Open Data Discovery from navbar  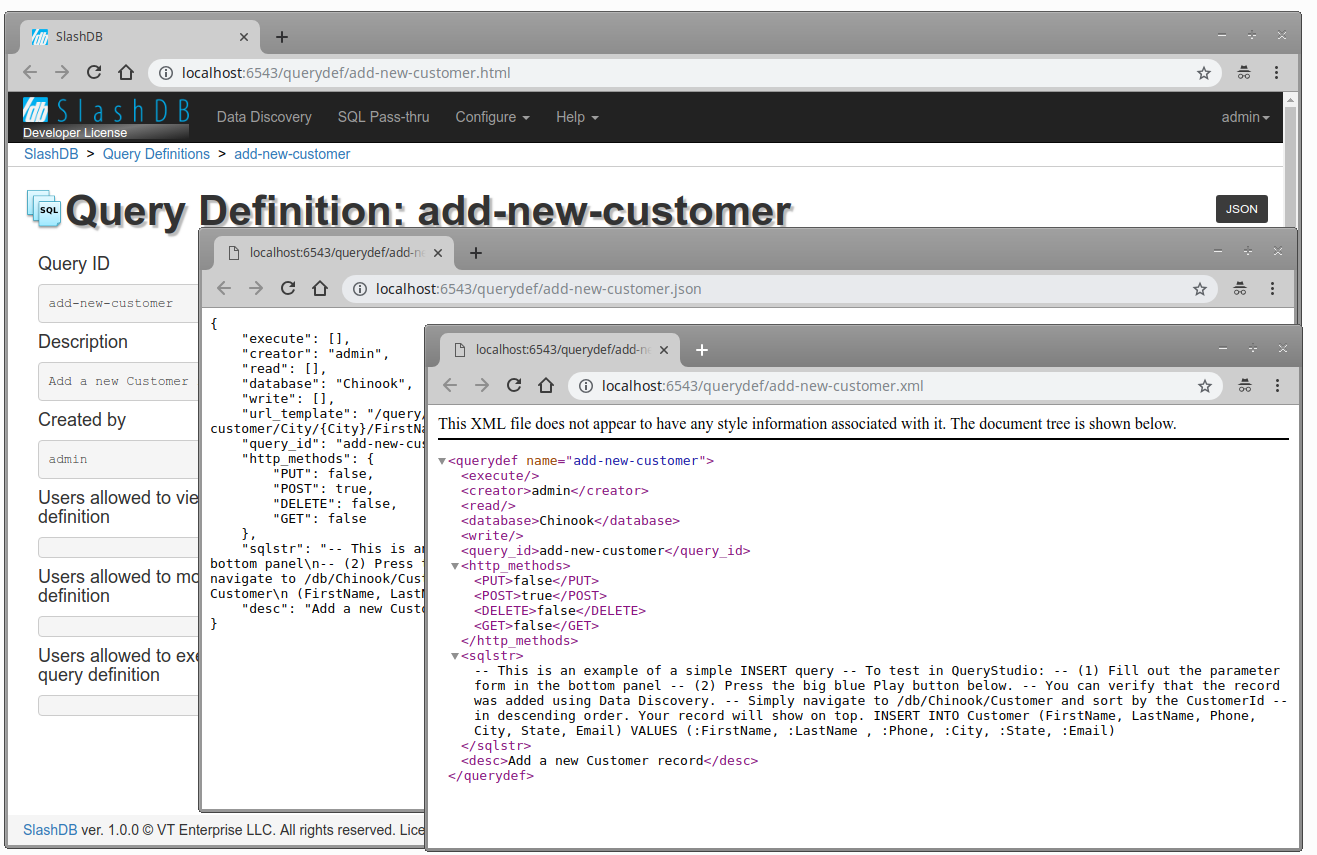pos(264,117)
